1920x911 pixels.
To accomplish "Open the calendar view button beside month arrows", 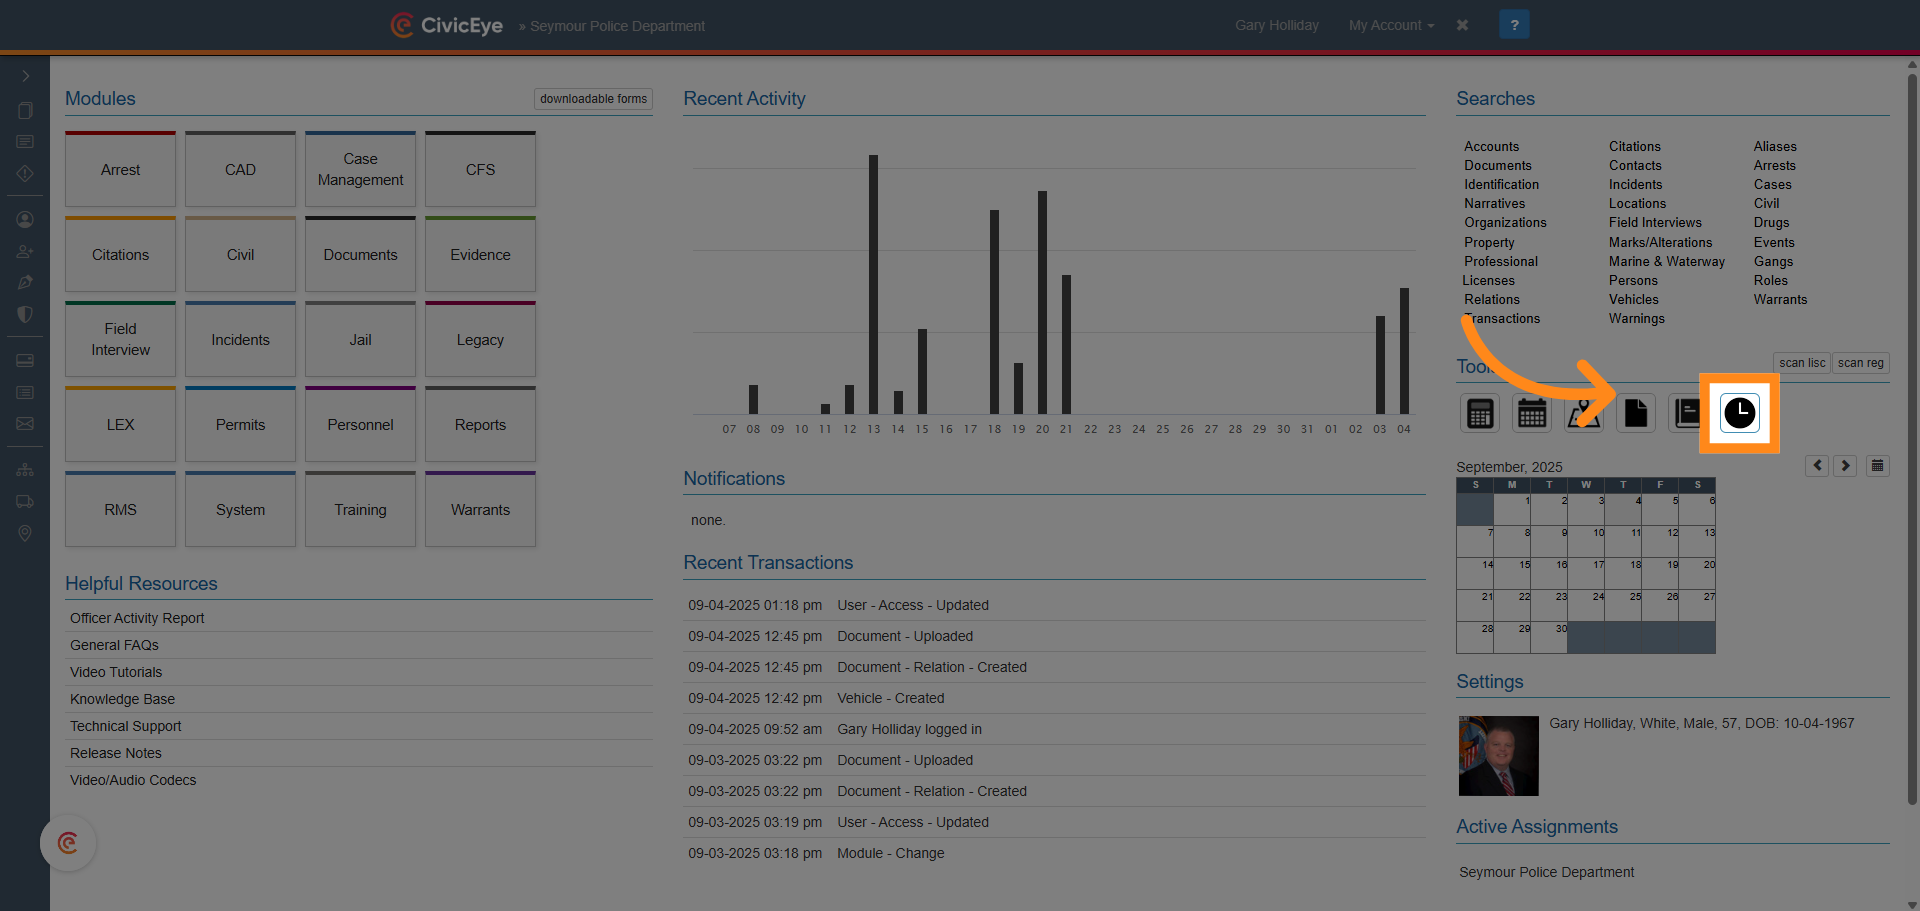I will (1878, 466).
